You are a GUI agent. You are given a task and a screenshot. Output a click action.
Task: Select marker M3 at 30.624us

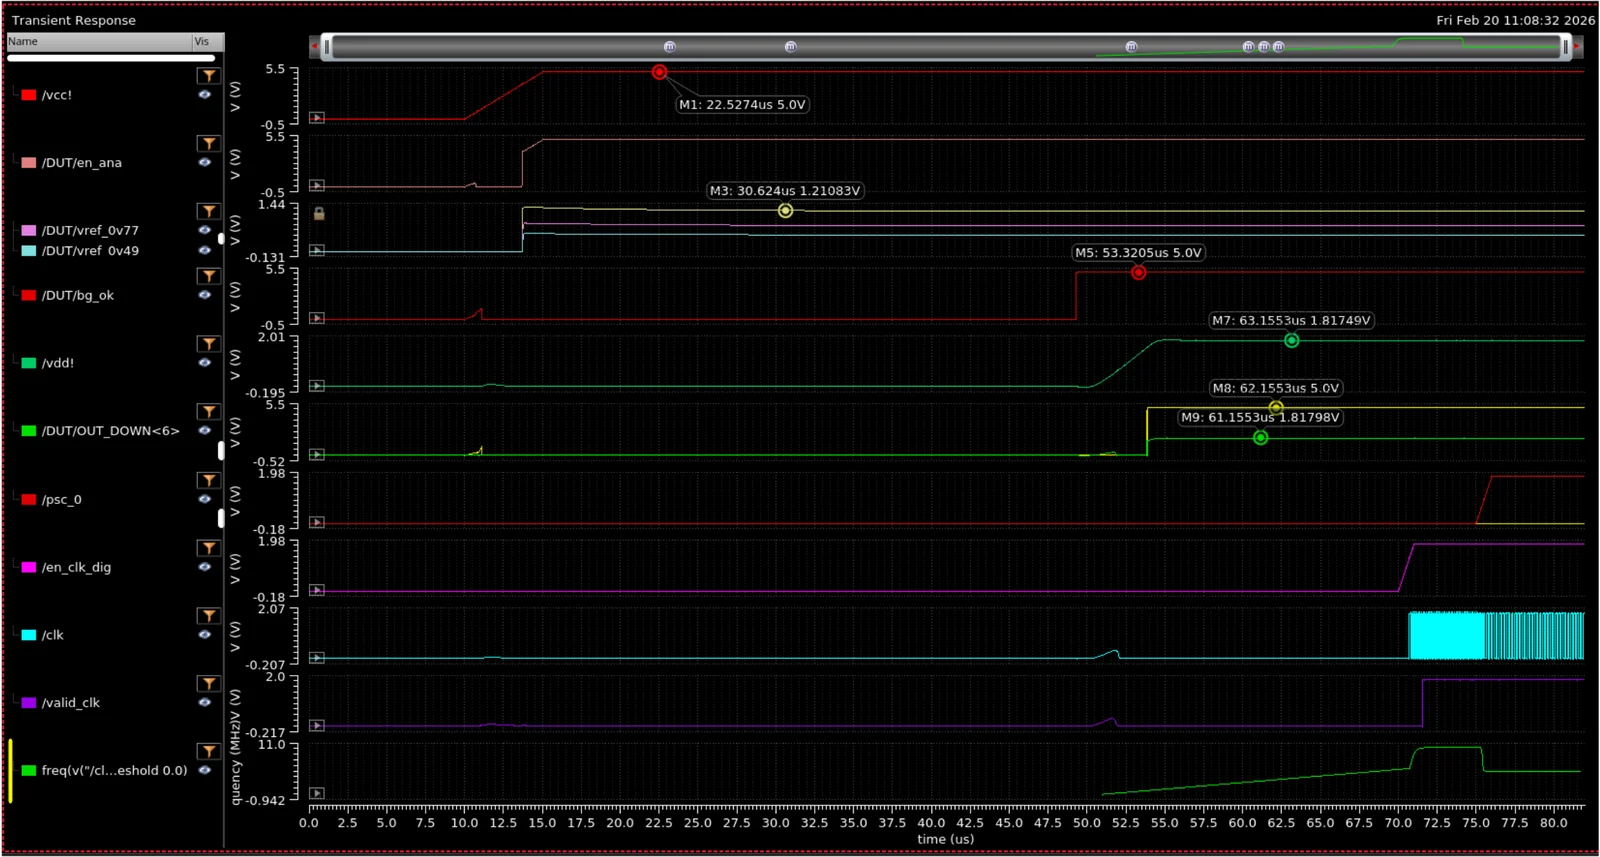tap(786, 211)
